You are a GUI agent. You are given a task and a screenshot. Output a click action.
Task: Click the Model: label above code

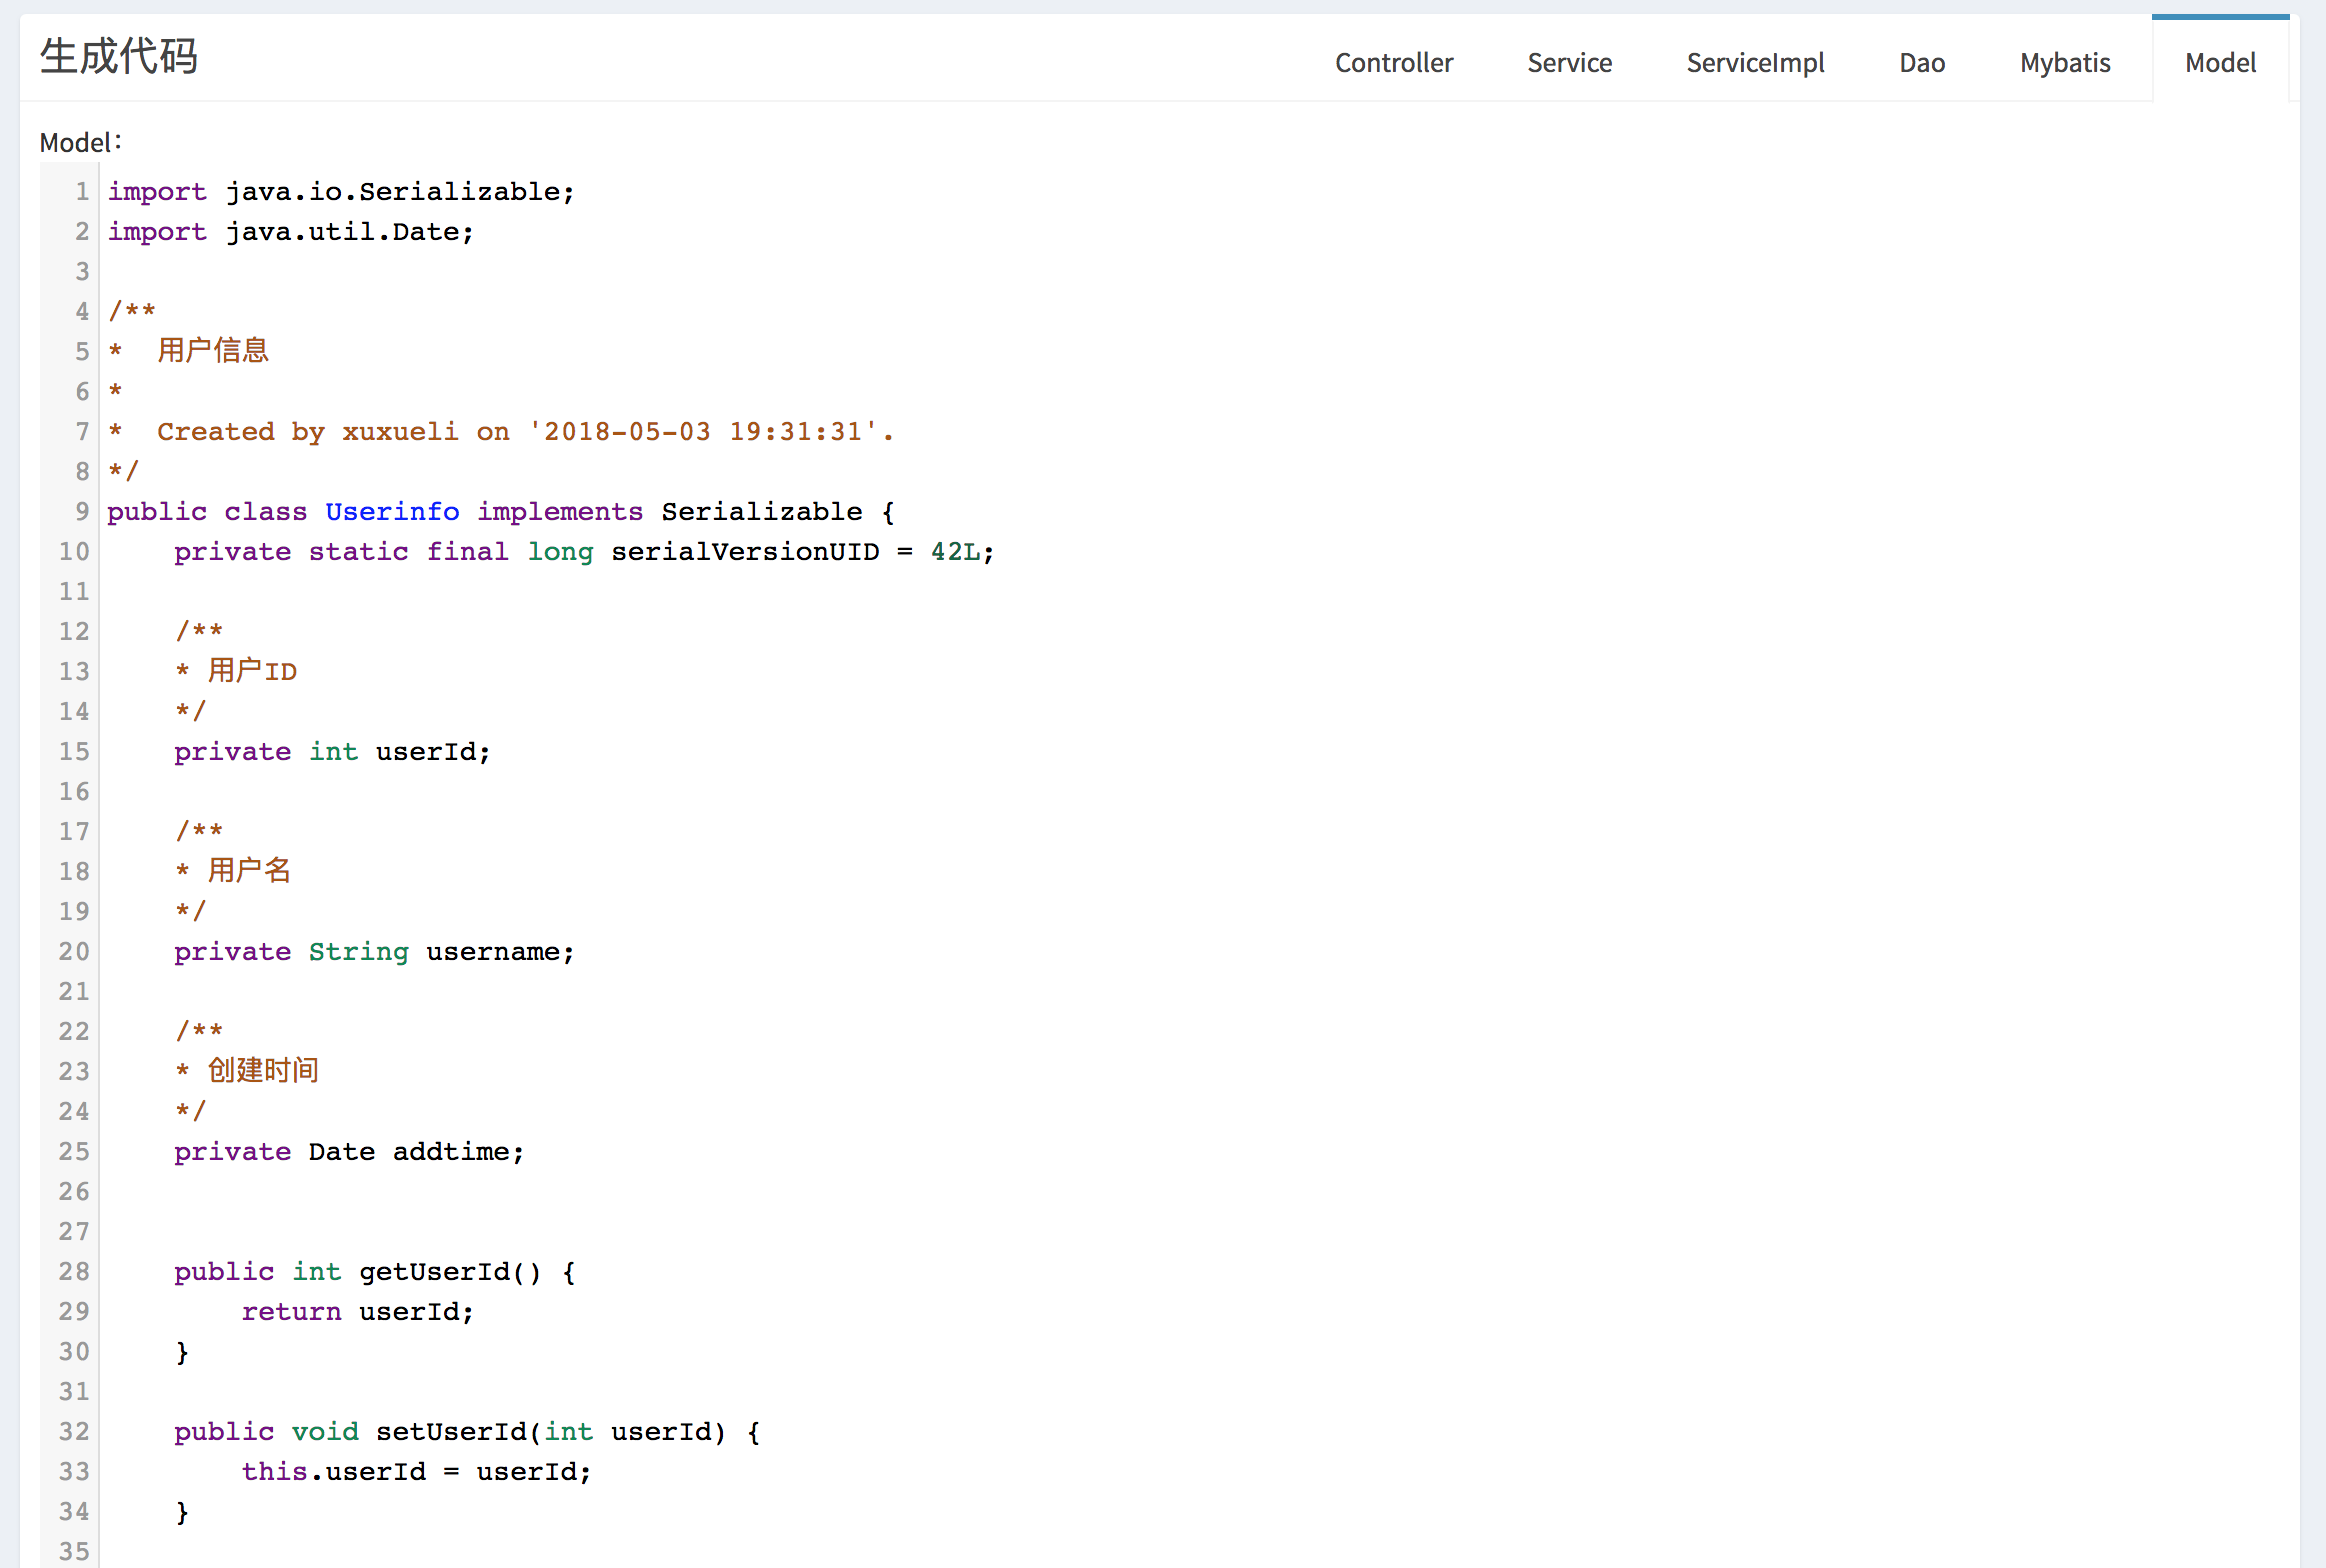(x=80, y=143)
